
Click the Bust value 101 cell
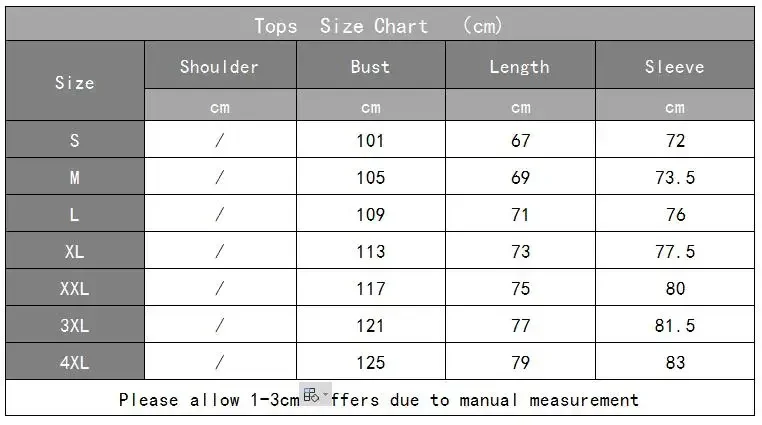371,141
